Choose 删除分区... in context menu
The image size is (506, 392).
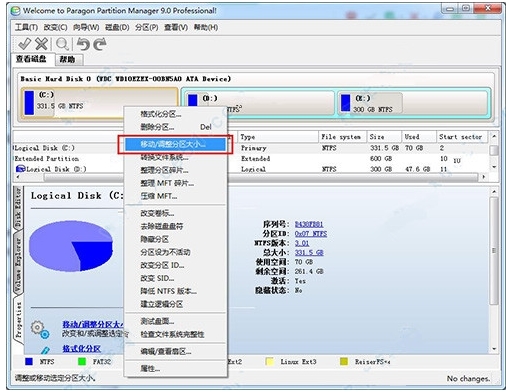pos(176,127)
